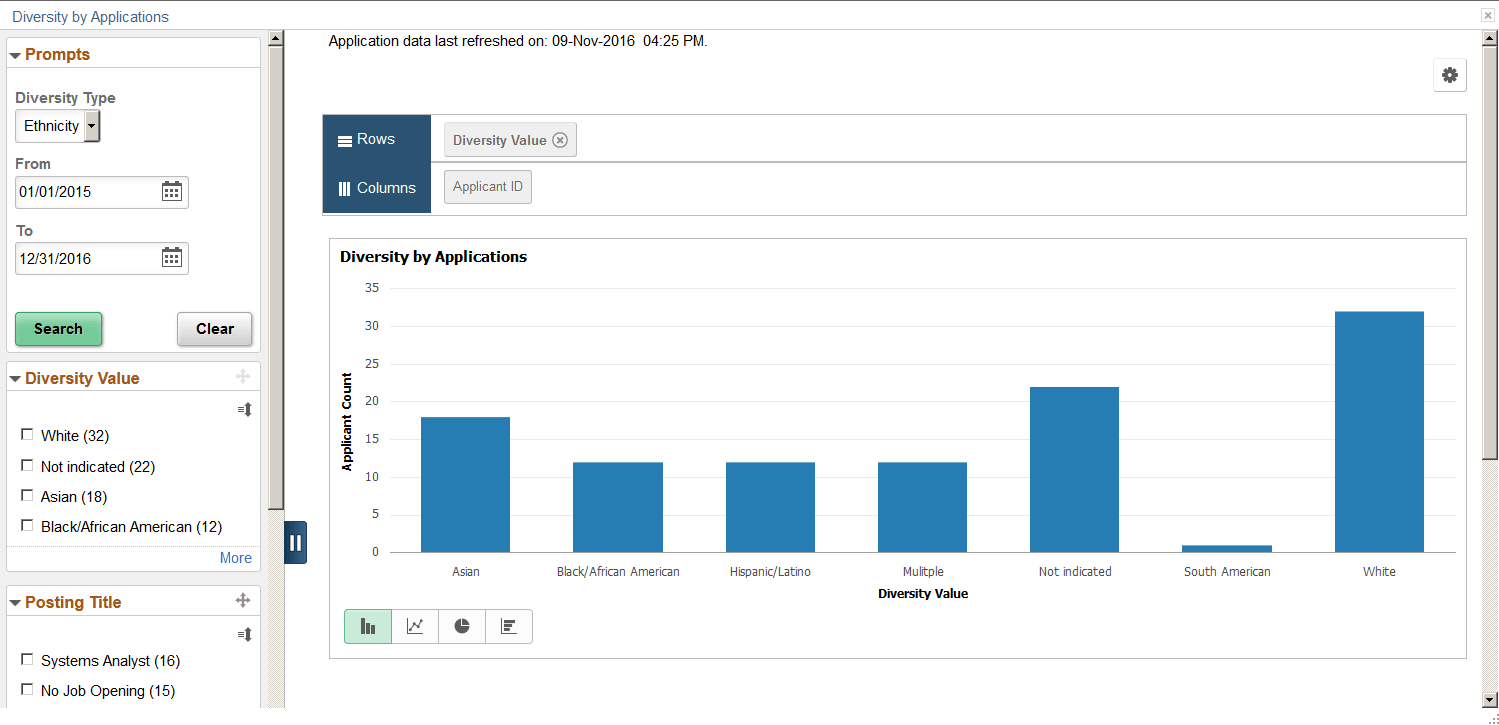Check the No Job Opening (15) filter

(x=27, y=690)
